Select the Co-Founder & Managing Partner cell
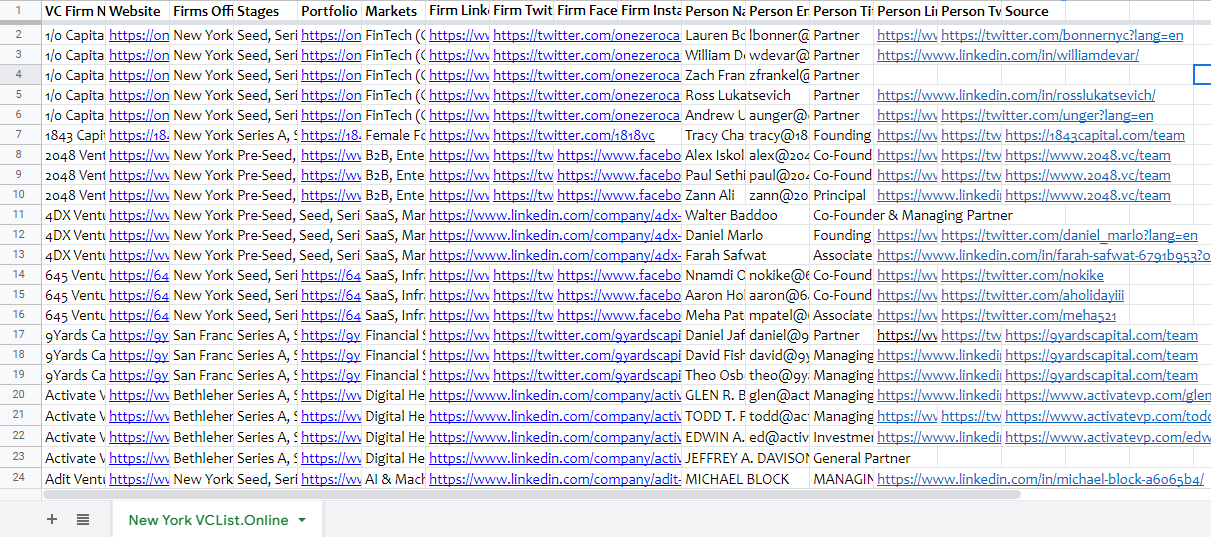 tap(913, 215)
